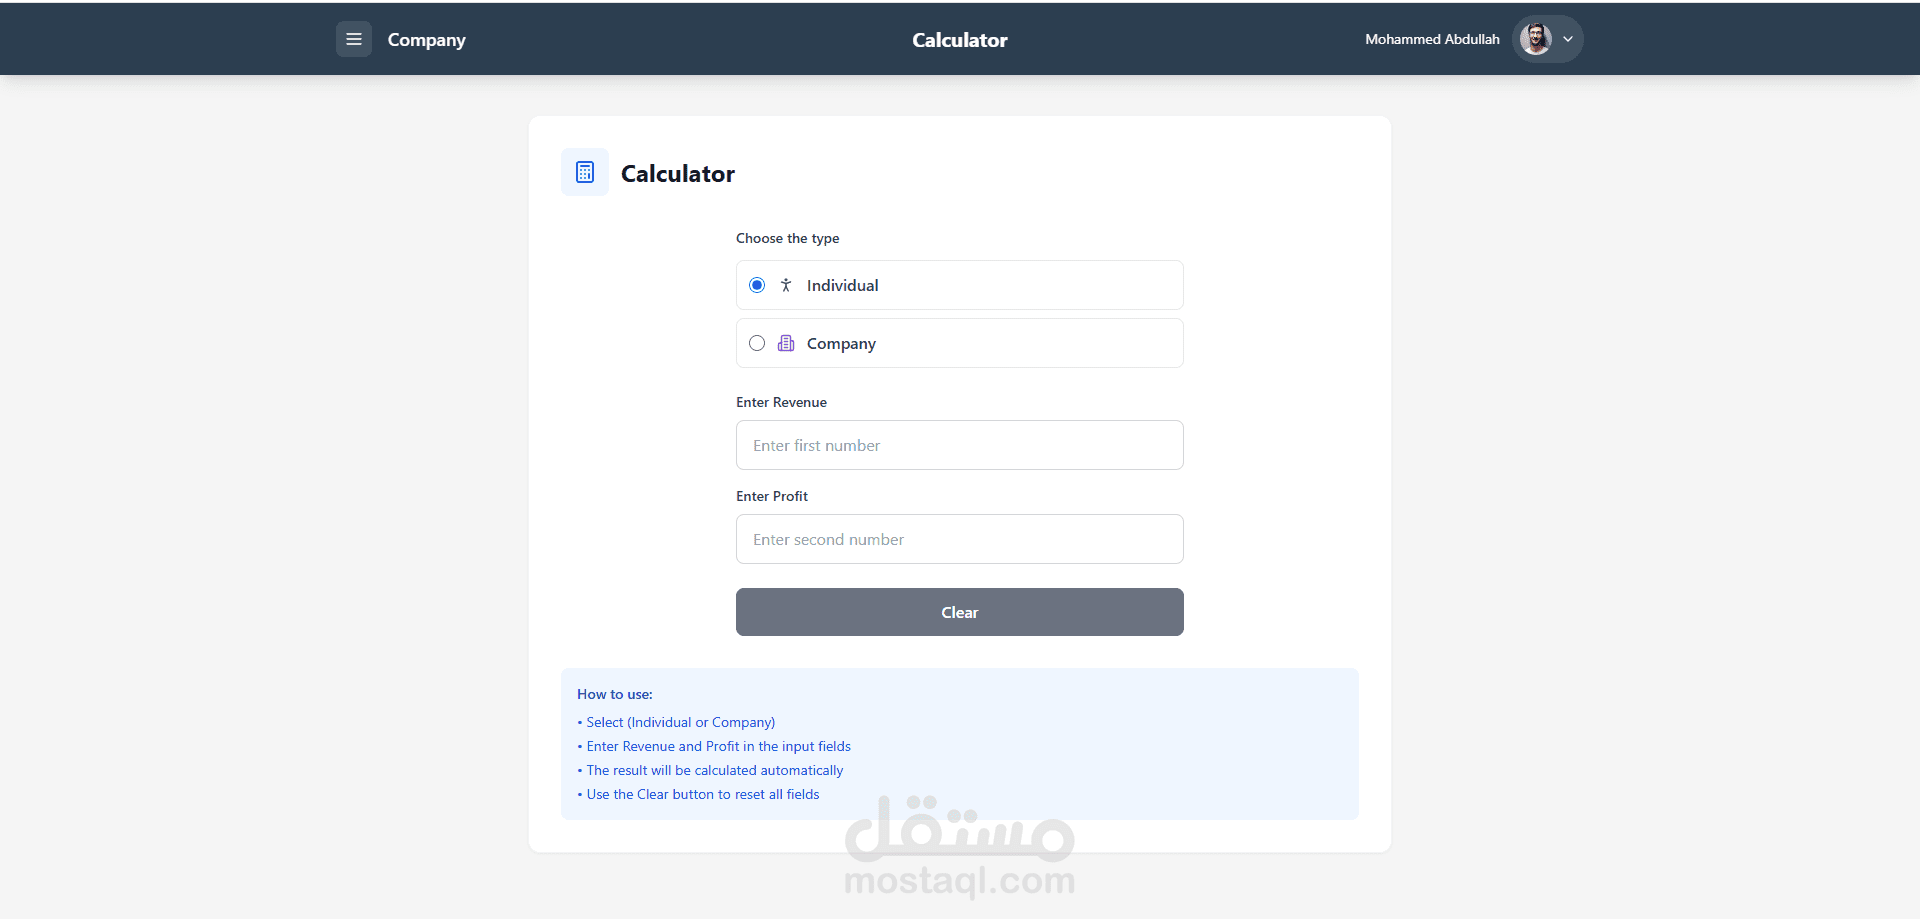Choose the Company option card label
The image size is (1920, 919).
pos(841,344)
